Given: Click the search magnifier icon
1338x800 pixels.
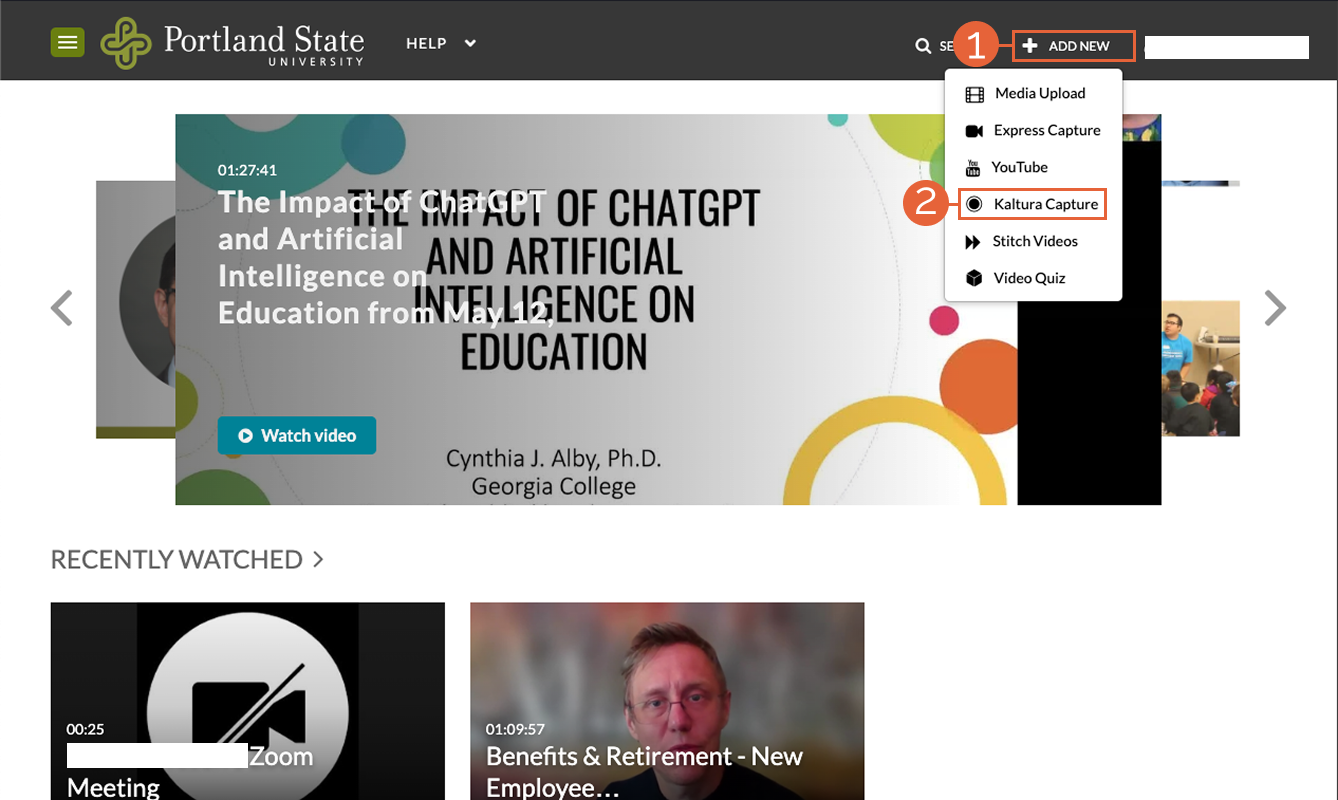Looking at the screenshot, I should coord(923,46).
